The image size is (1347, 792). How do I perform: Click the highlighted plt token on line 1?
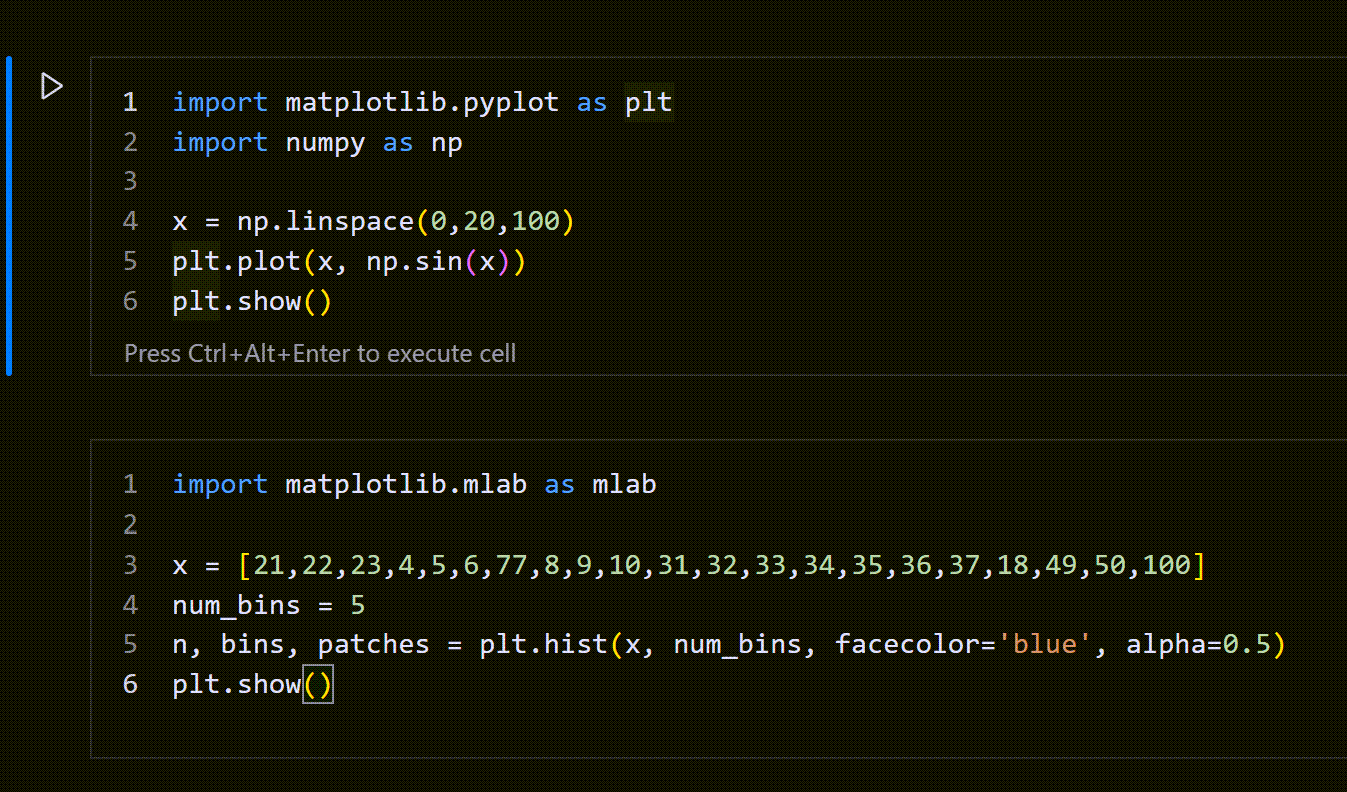point(650,102)
